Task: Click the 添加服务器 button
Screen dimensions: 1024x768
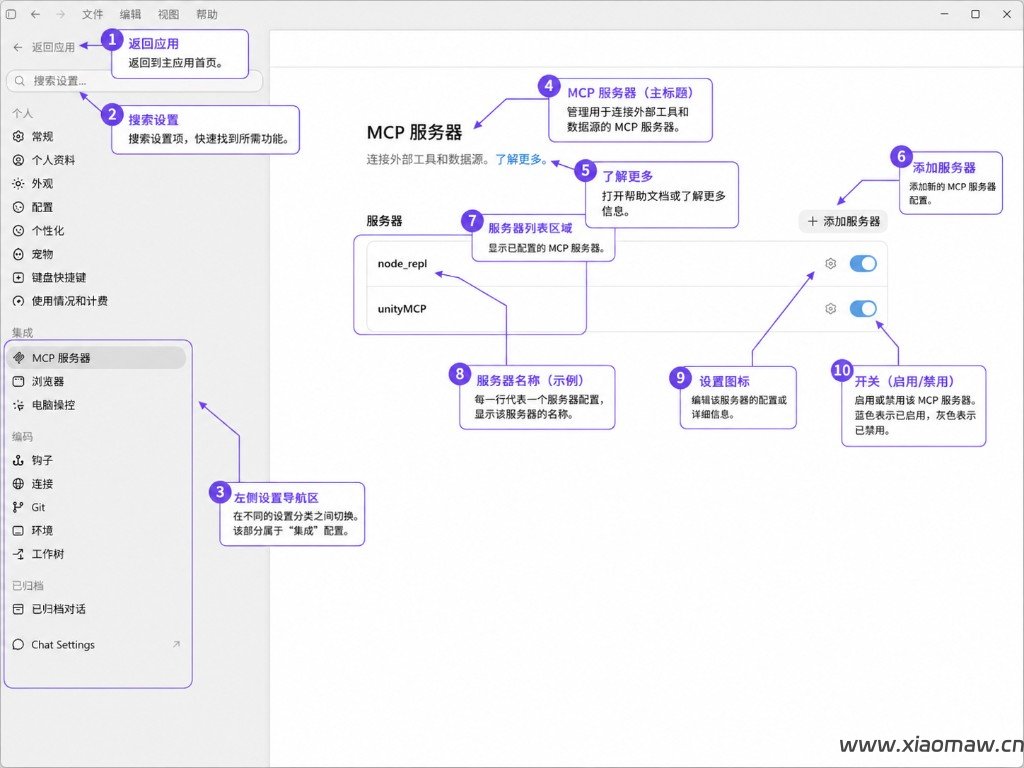Action: click(x=843, y=221)
